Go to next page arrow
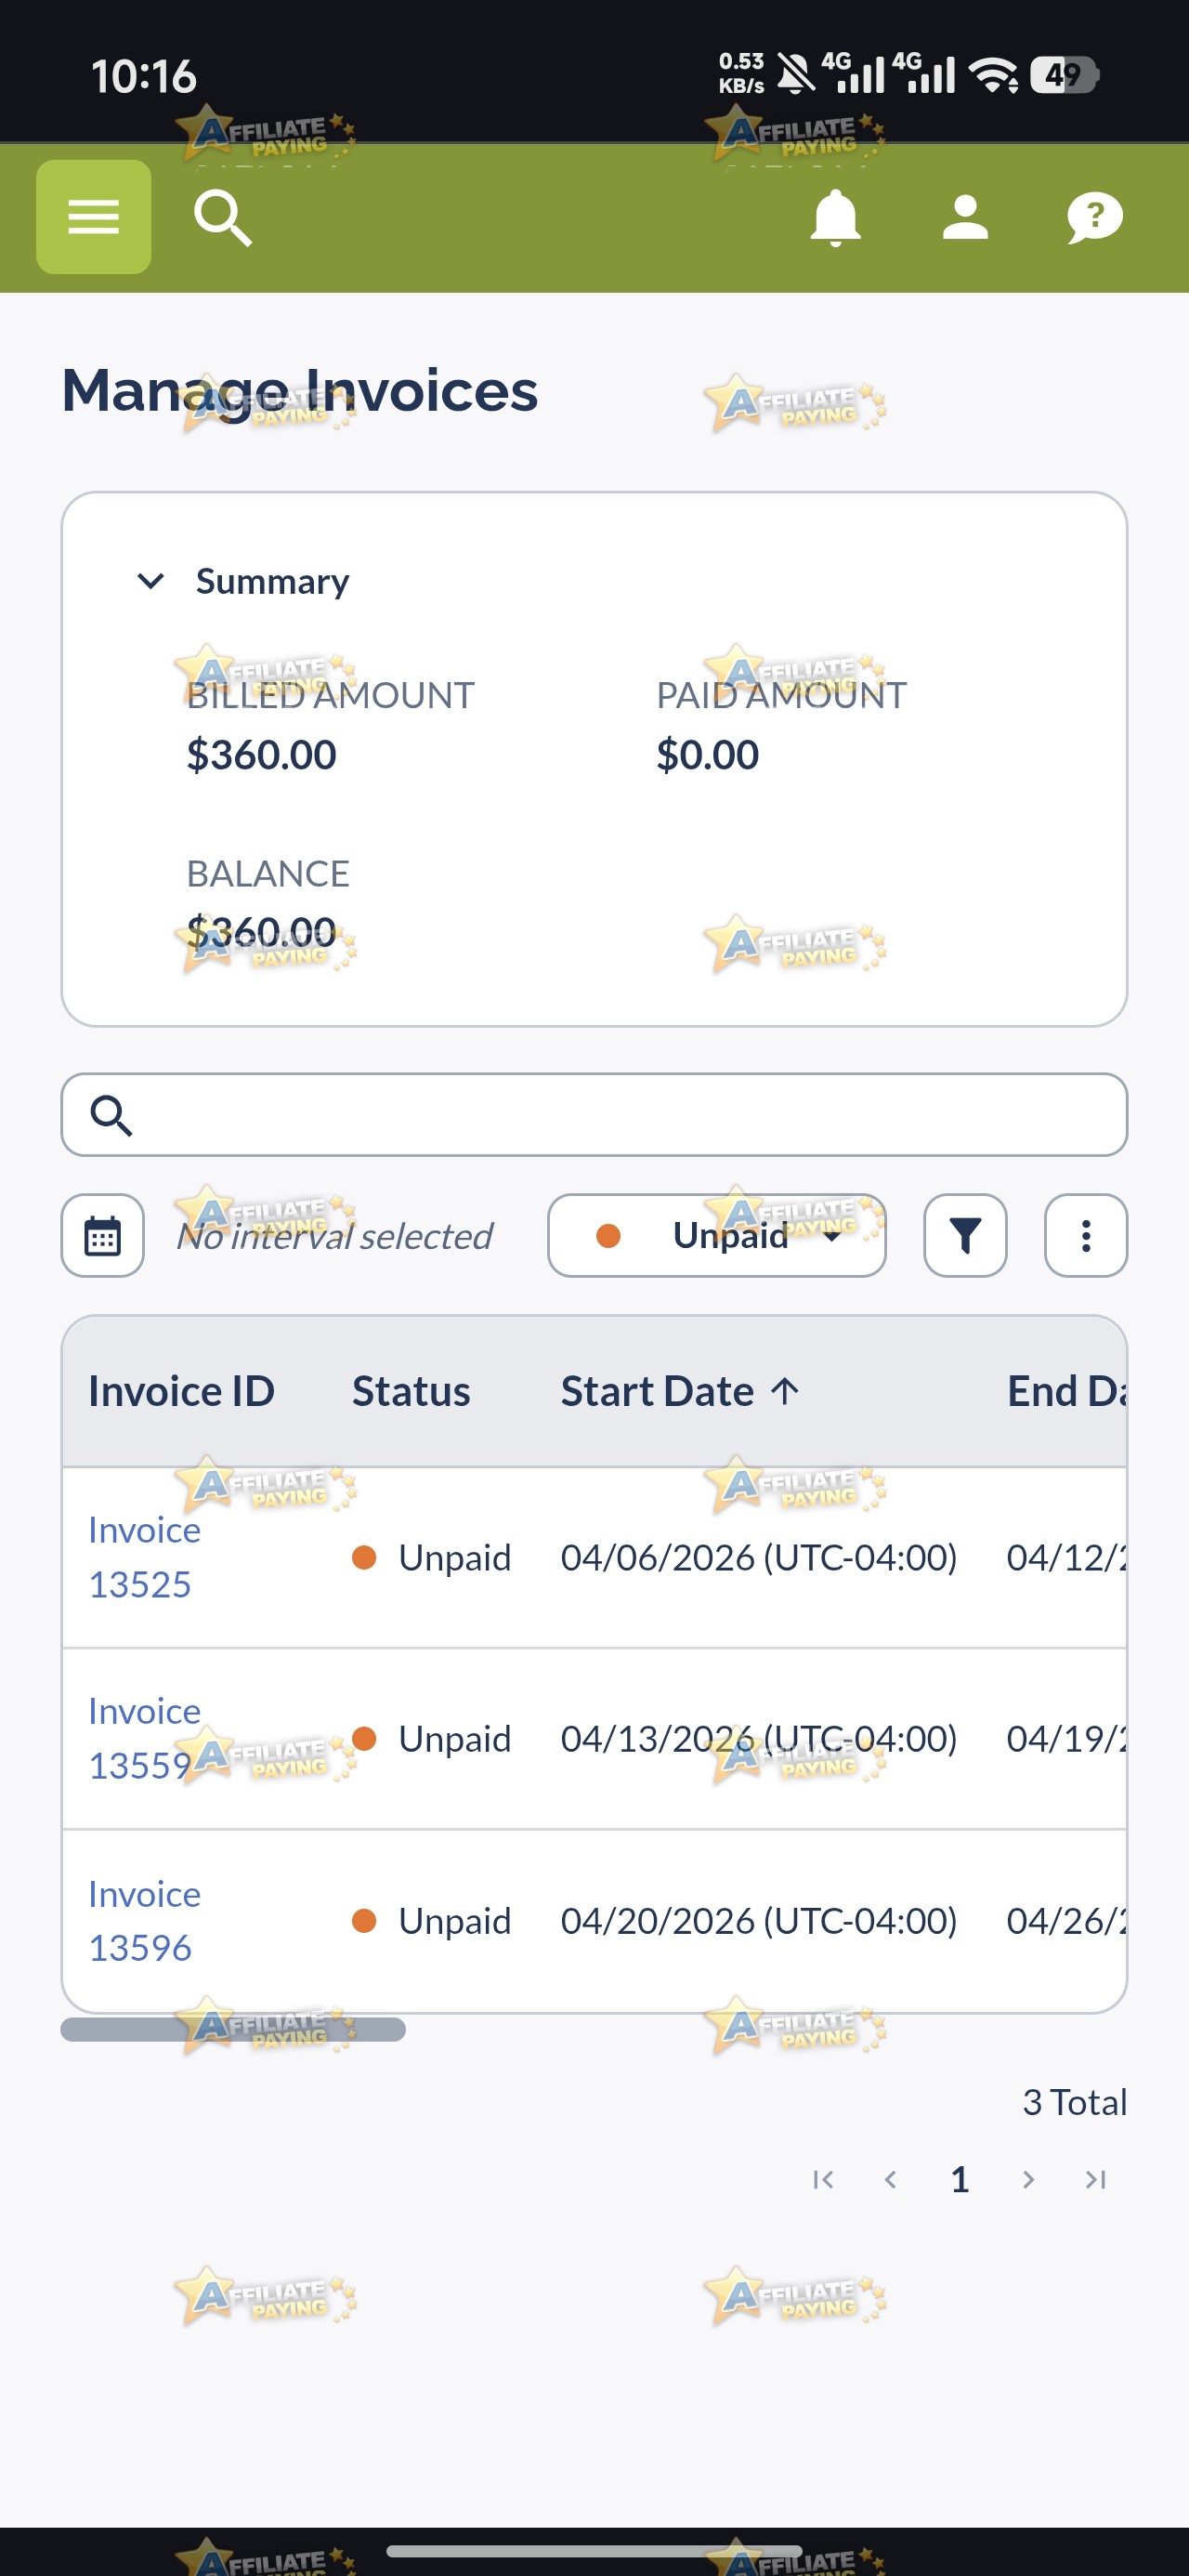Screen dimensions: 1189x2576 (x=1028, y=2179)
